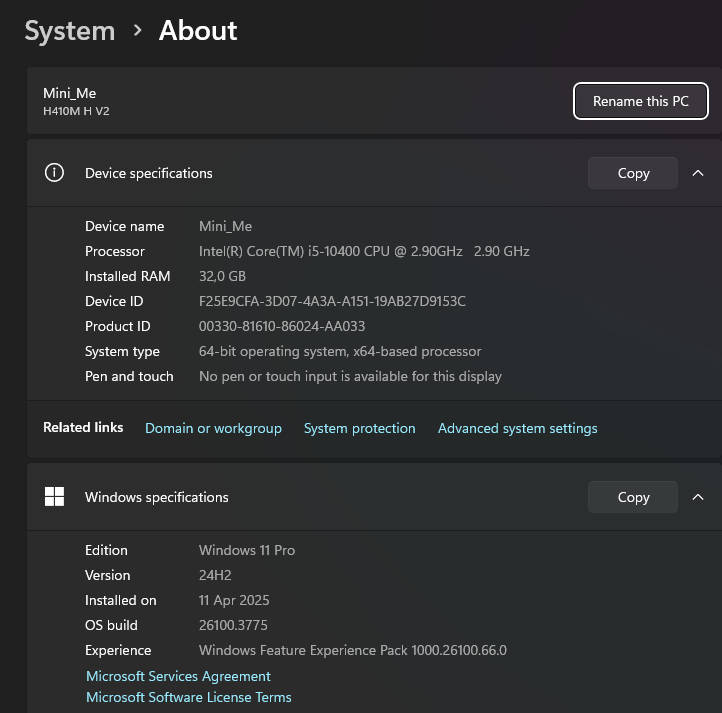The image size is (722, 713).
Task: Open the Microsoft Services Agreement link
Action: 178,676
